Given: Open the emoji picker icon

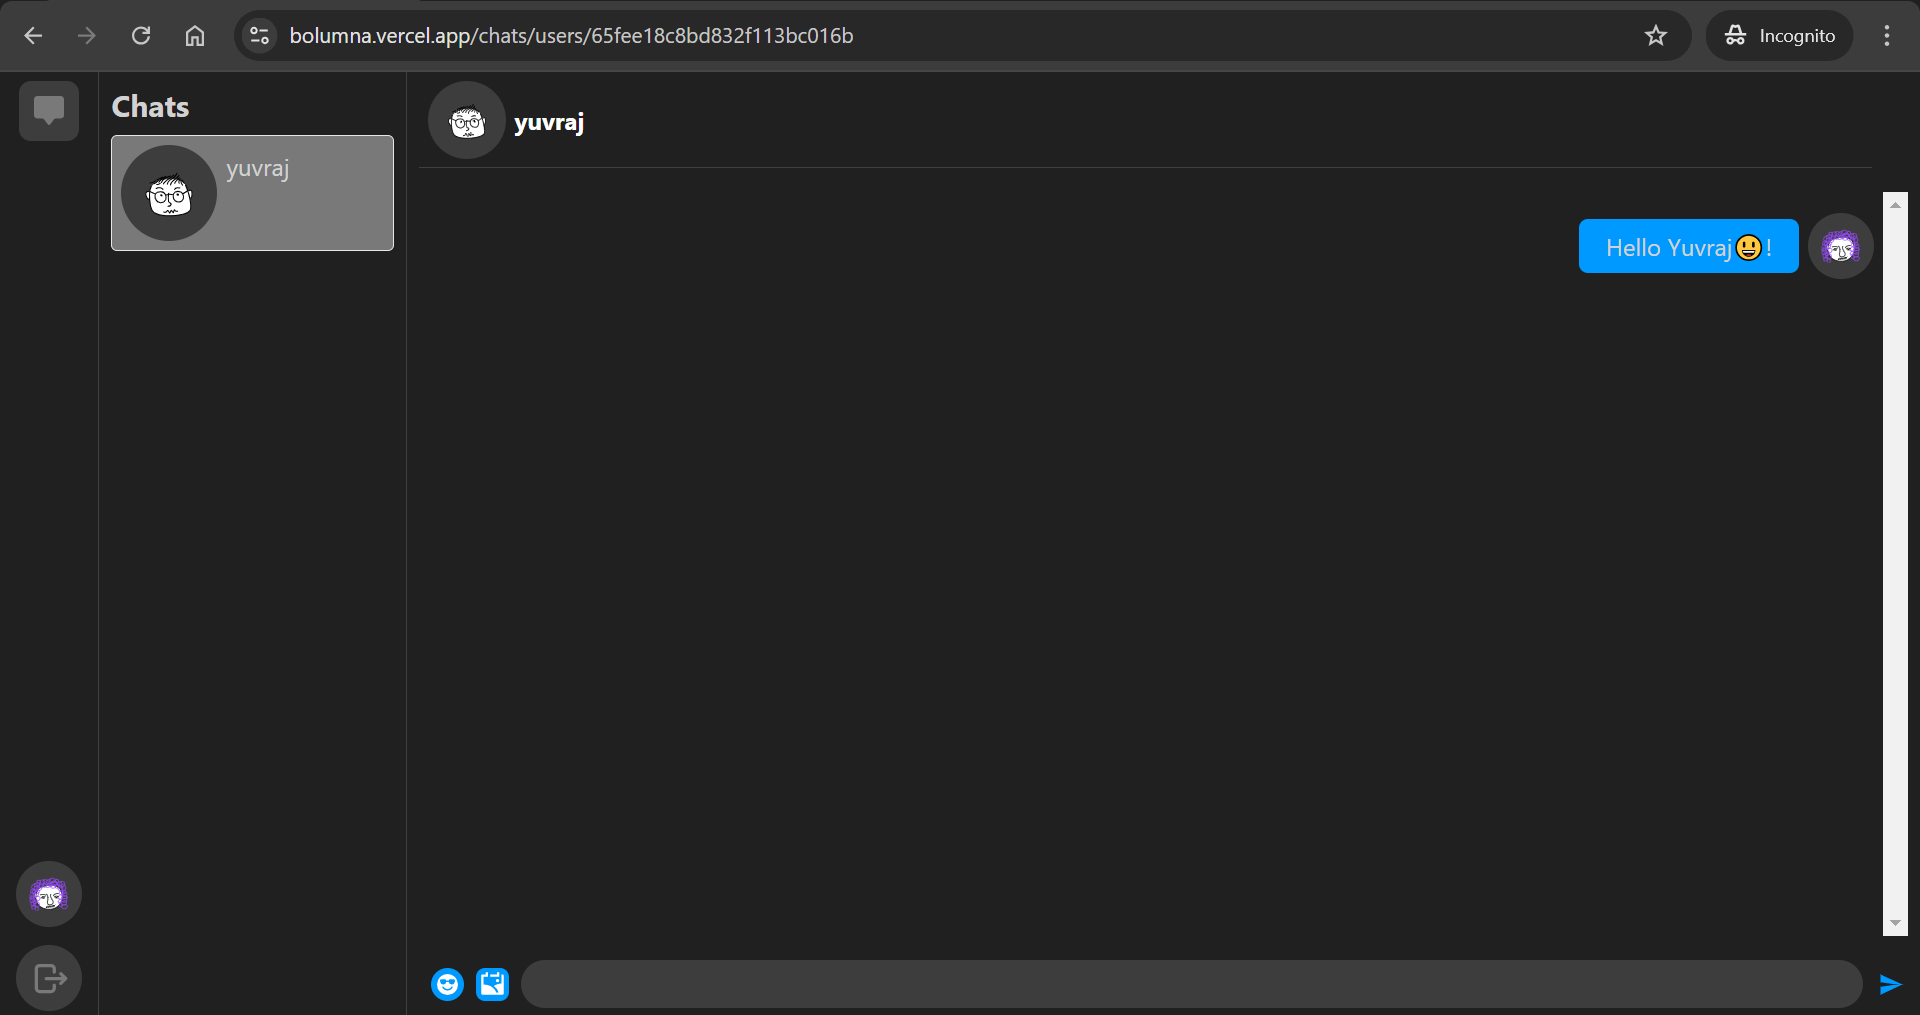Looking at the screenshot, I should (x=447, y=984).
